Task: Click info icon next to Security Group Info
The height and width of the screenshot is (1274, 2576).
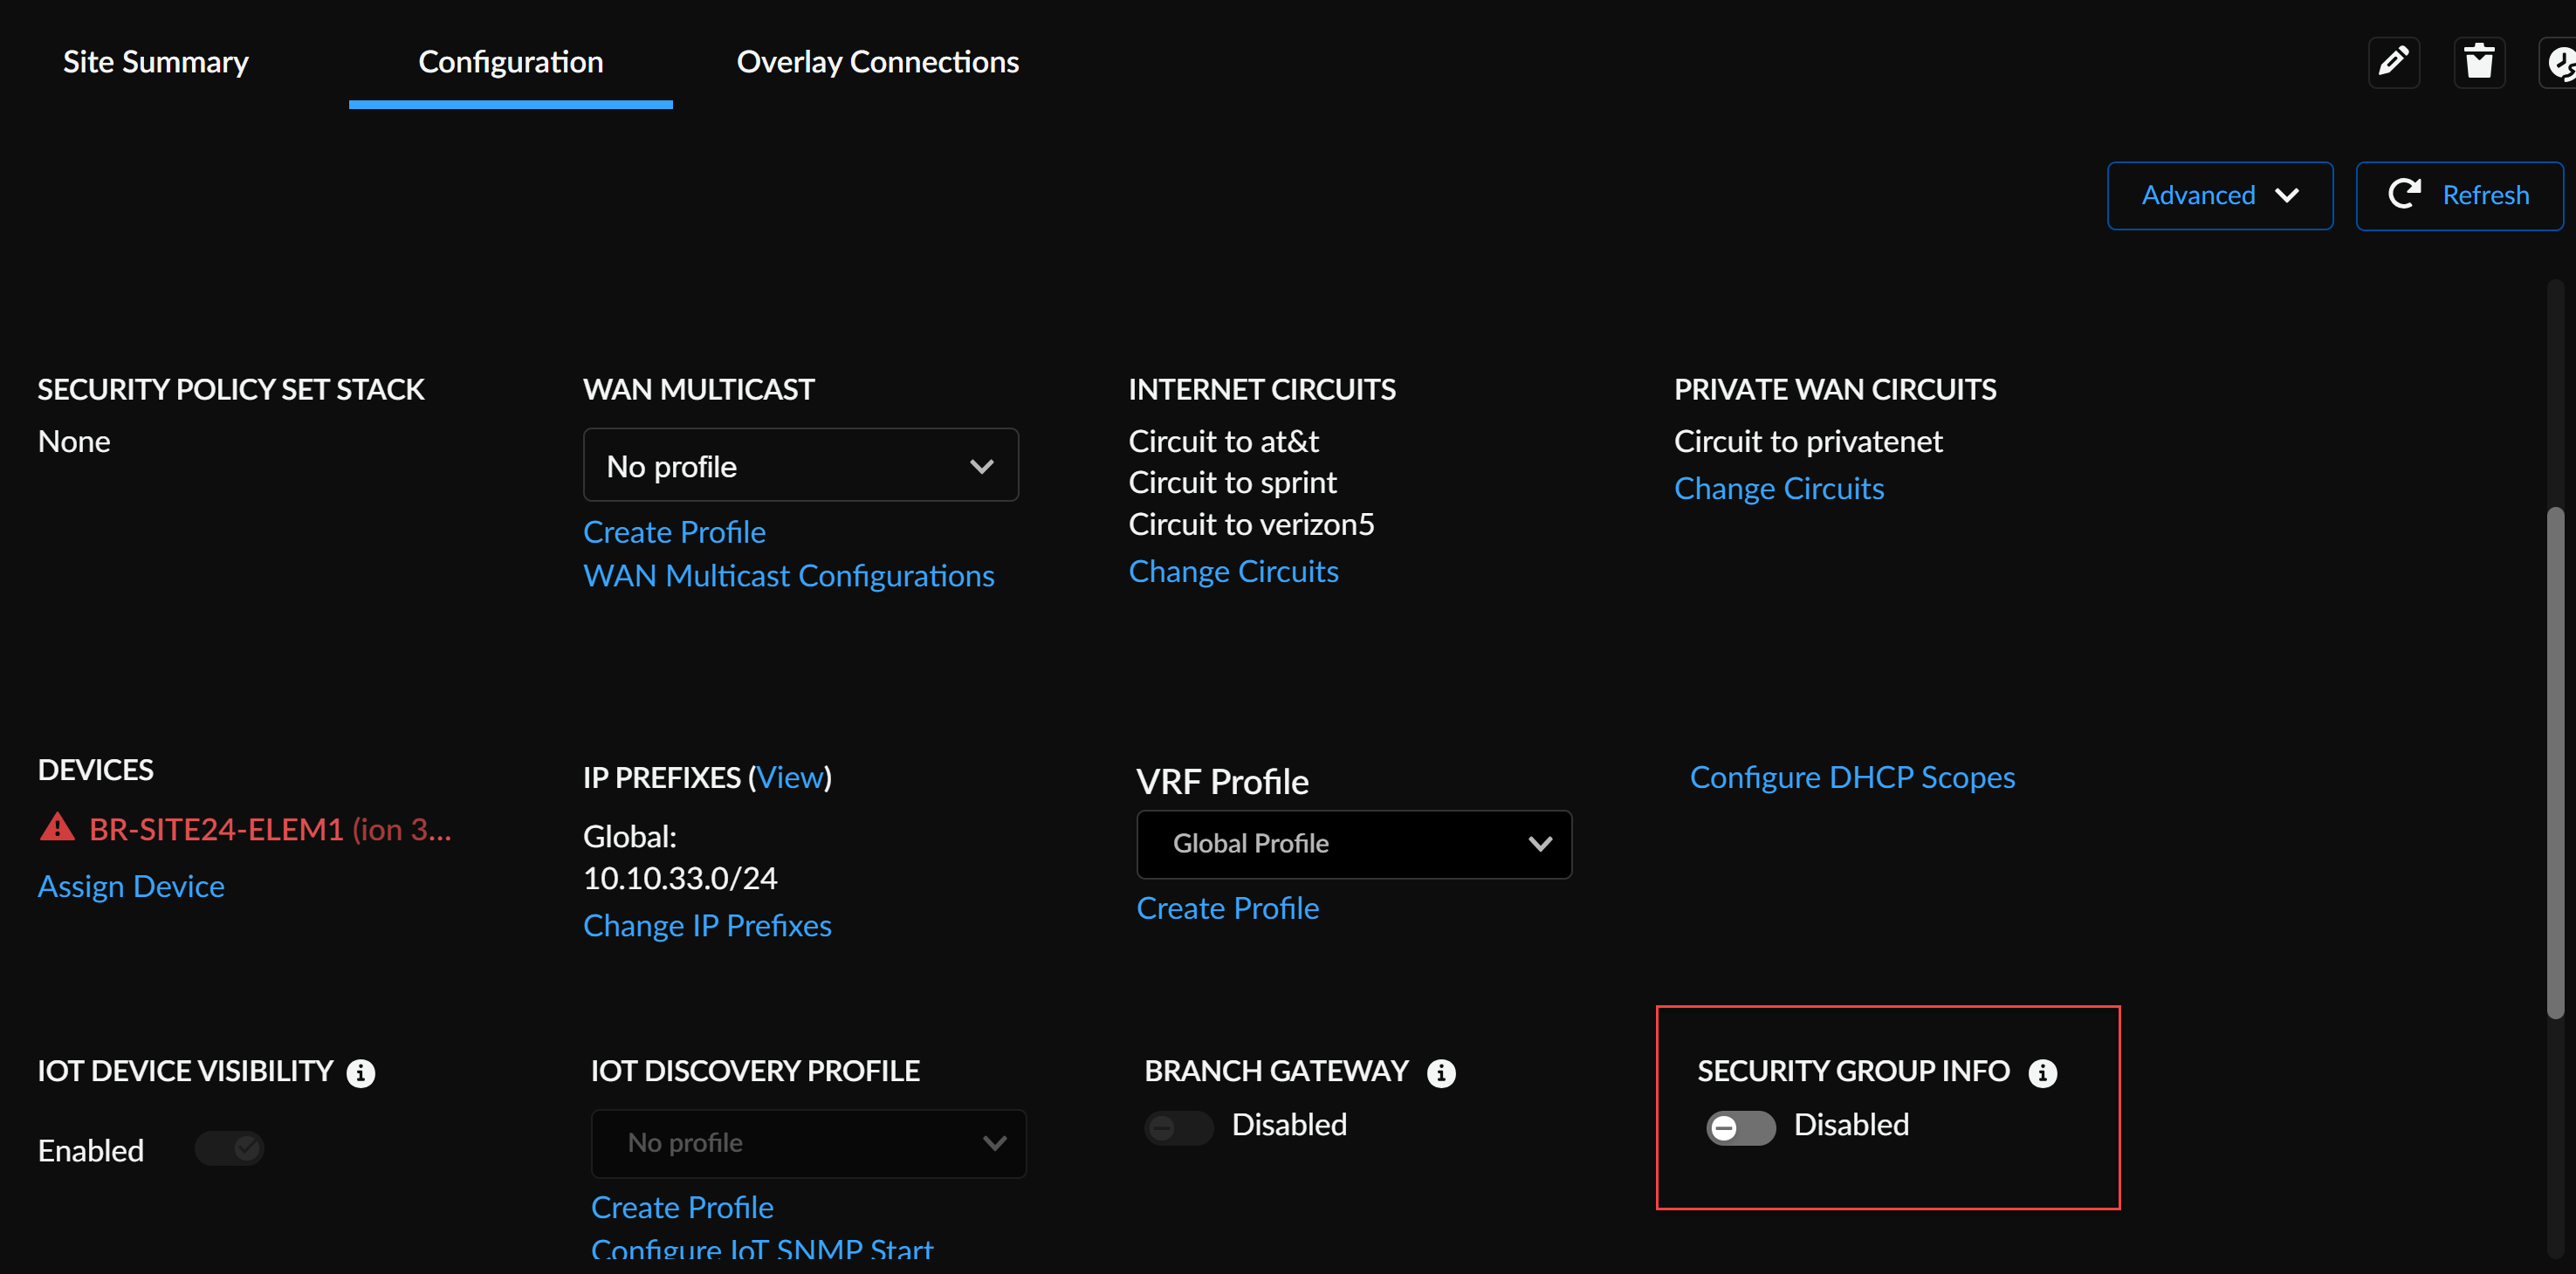Action: (2042, 1073)
